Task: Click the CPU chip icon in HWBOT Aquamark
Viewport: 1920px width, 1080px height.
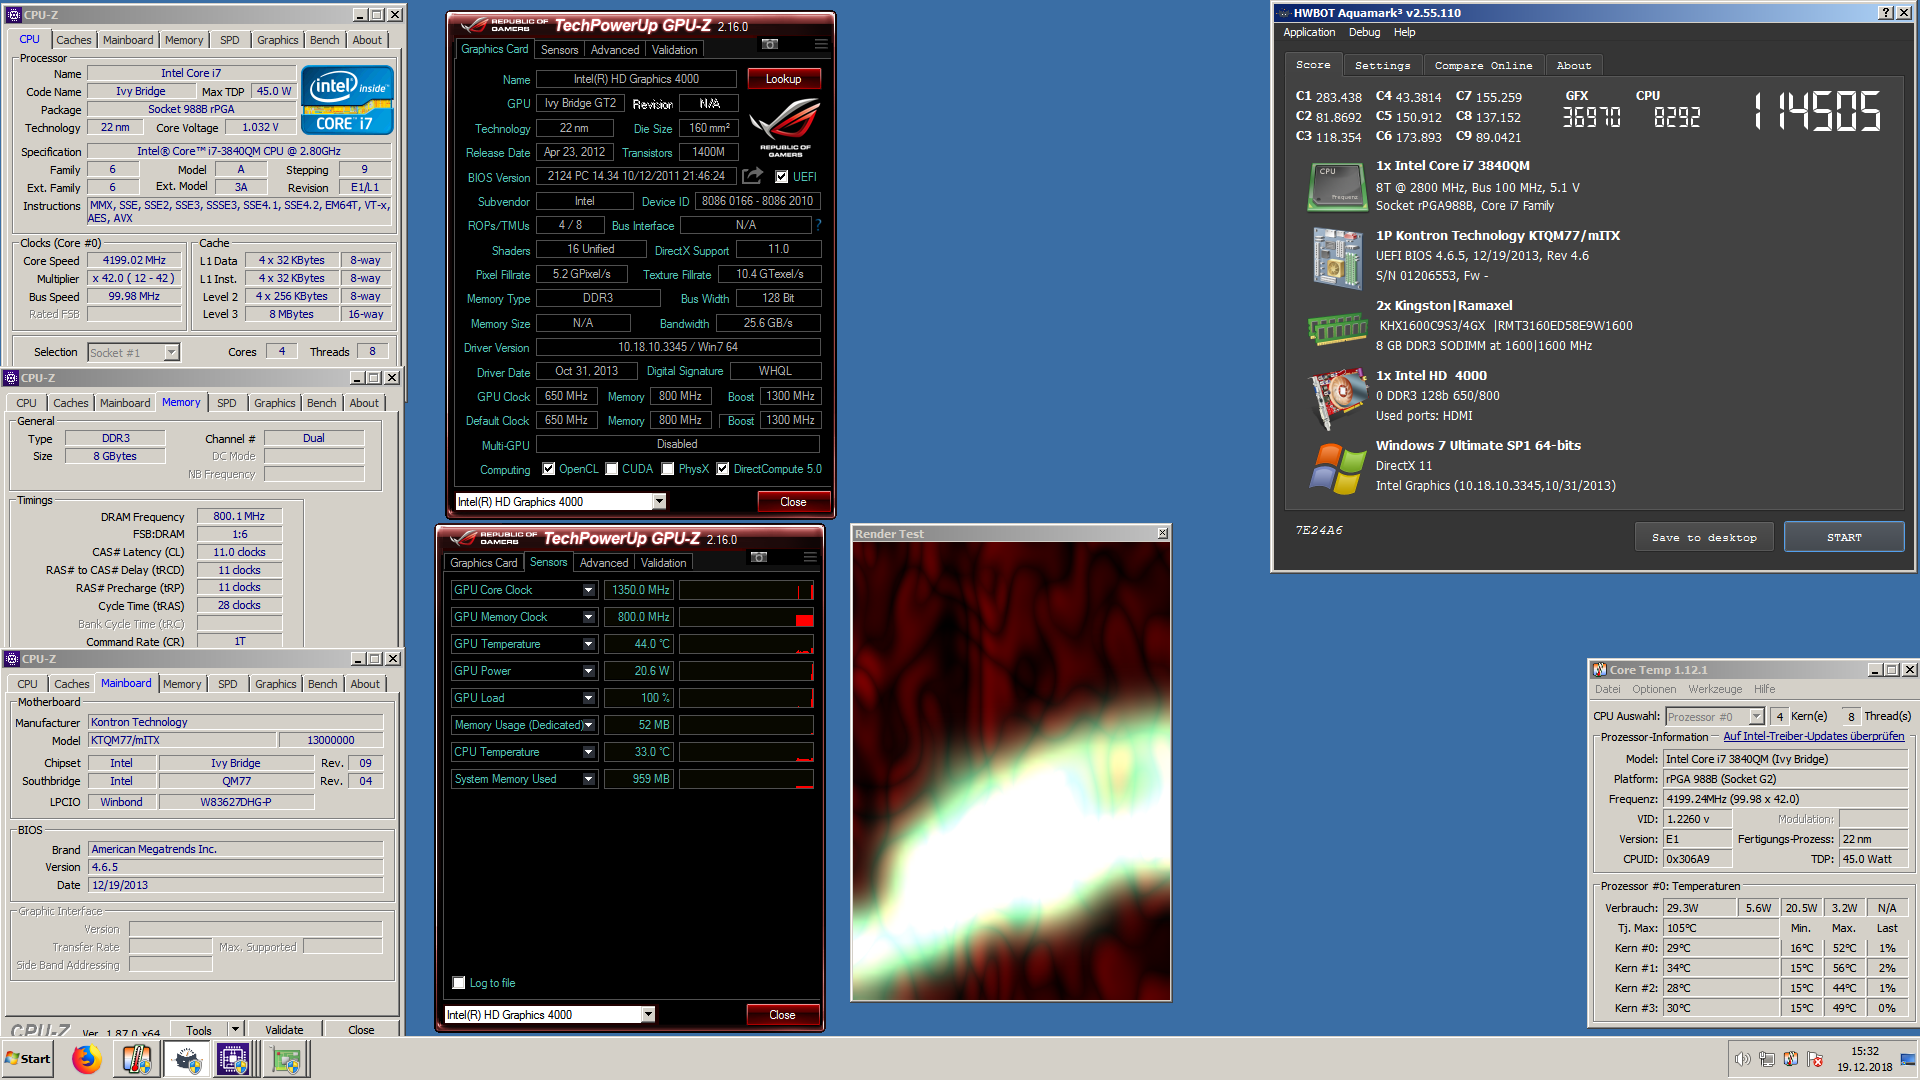Action: (x=1337, y=187)
